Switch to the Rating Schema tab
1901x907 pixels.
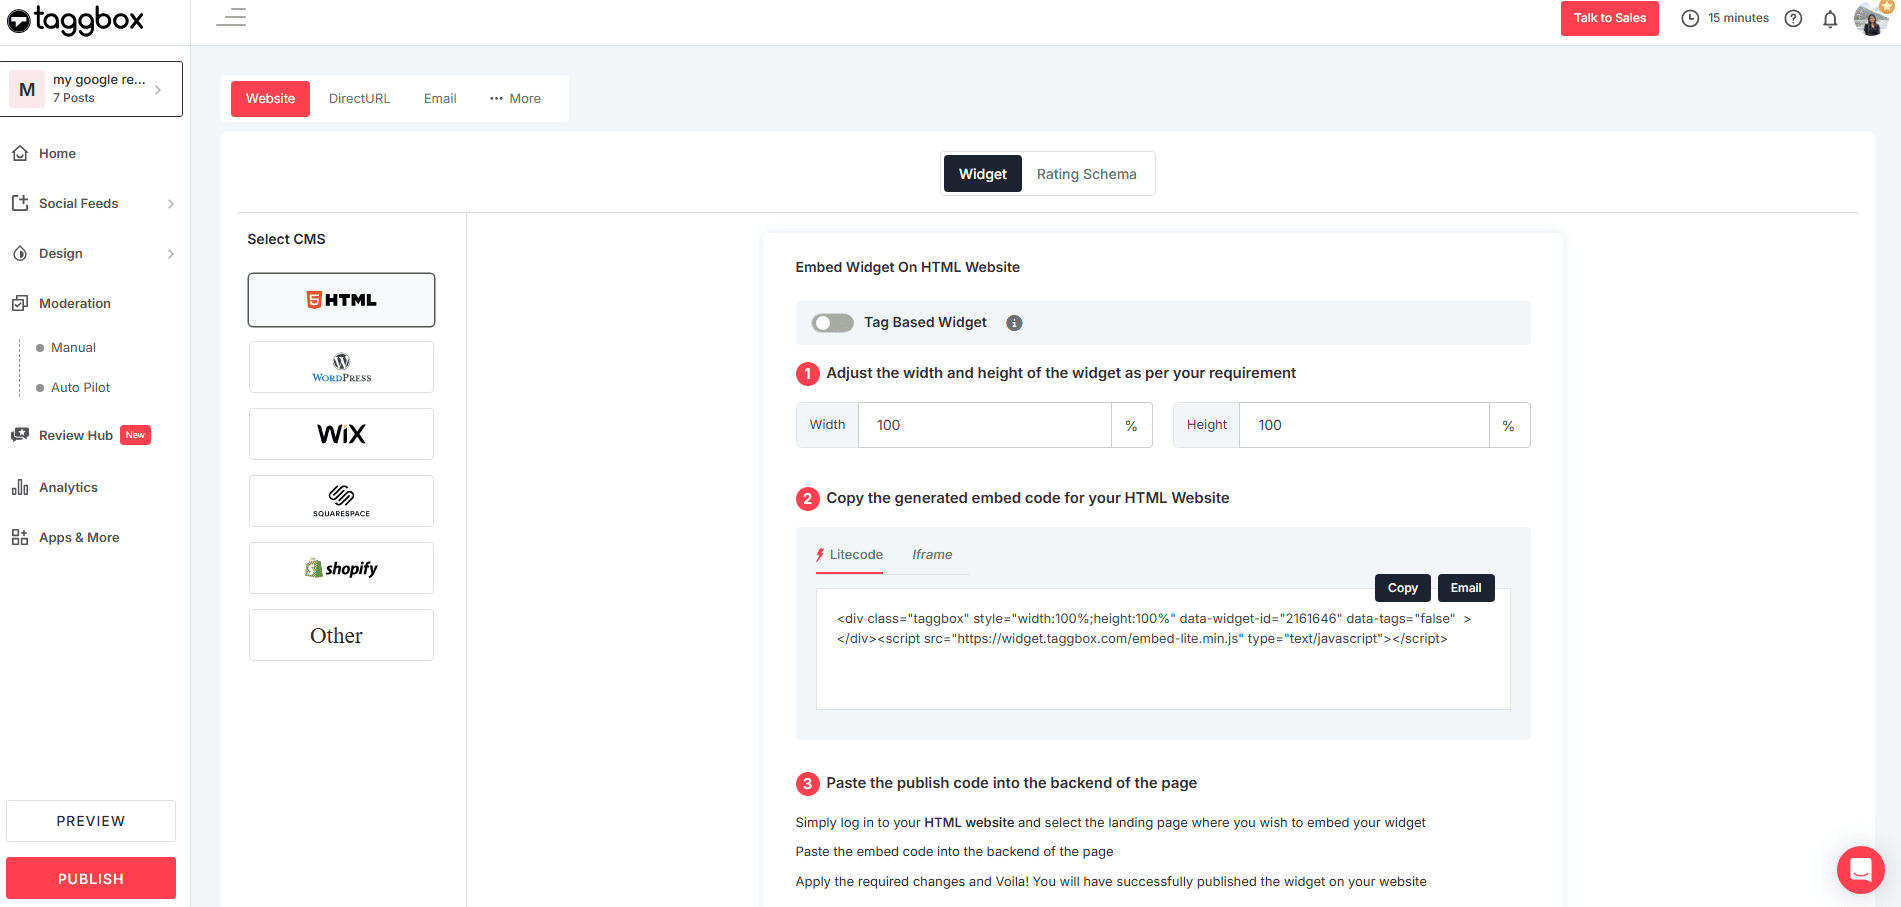[1086, 174]
